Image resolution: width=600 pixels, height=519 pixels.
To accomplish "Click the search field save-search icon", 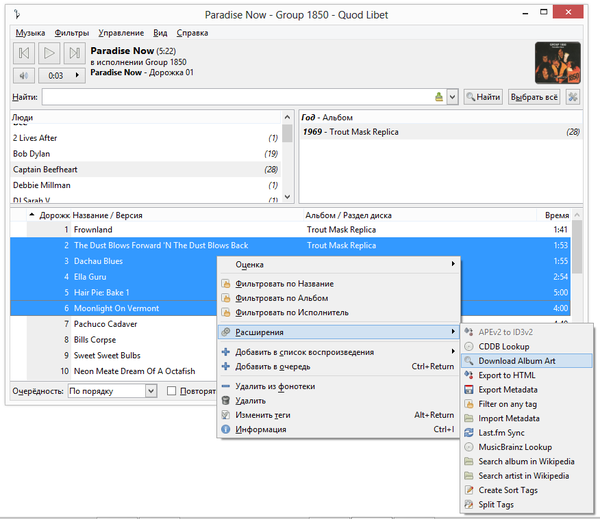I will pos(439,97).
